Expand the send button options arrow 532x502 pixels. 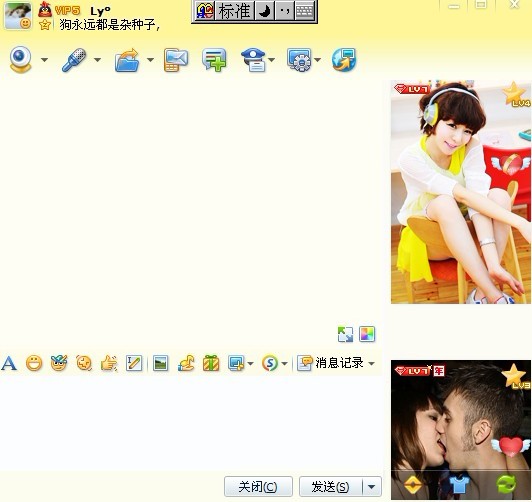[x=372, y=487]
